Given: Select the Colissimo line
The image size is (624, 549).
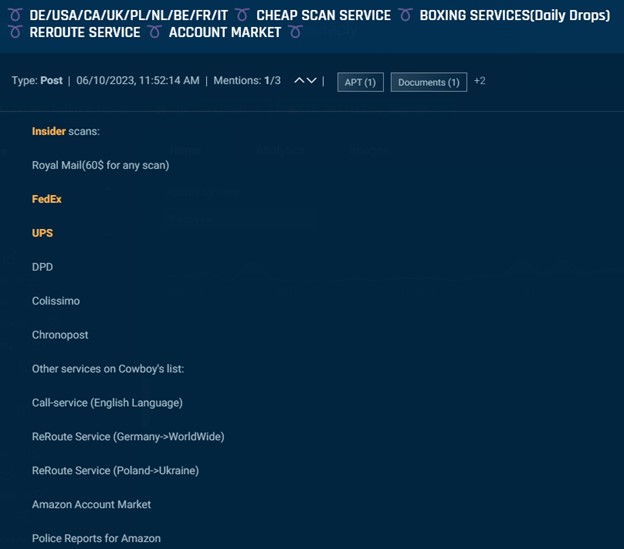Looking at the screenshot, I should pos(56,301).
